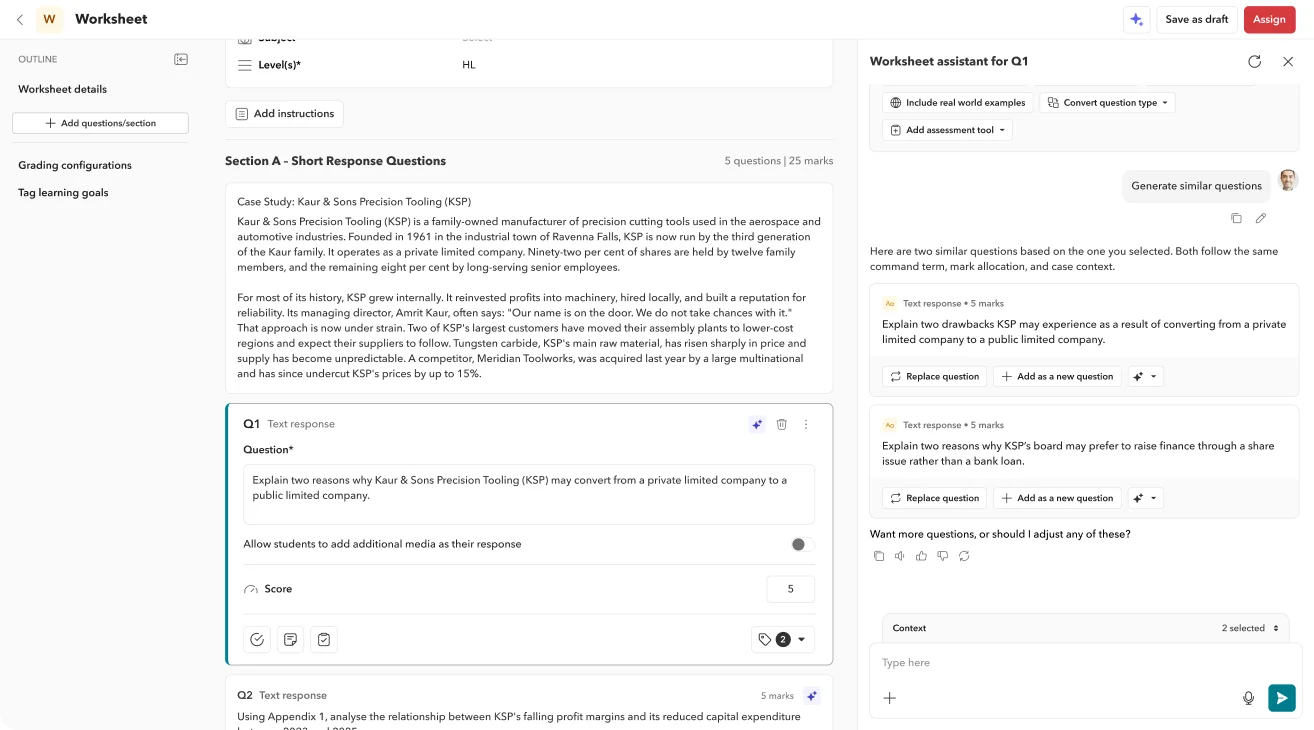
Task: Refresh the worksheet assistant conversation
Action: click(1254, 61)
